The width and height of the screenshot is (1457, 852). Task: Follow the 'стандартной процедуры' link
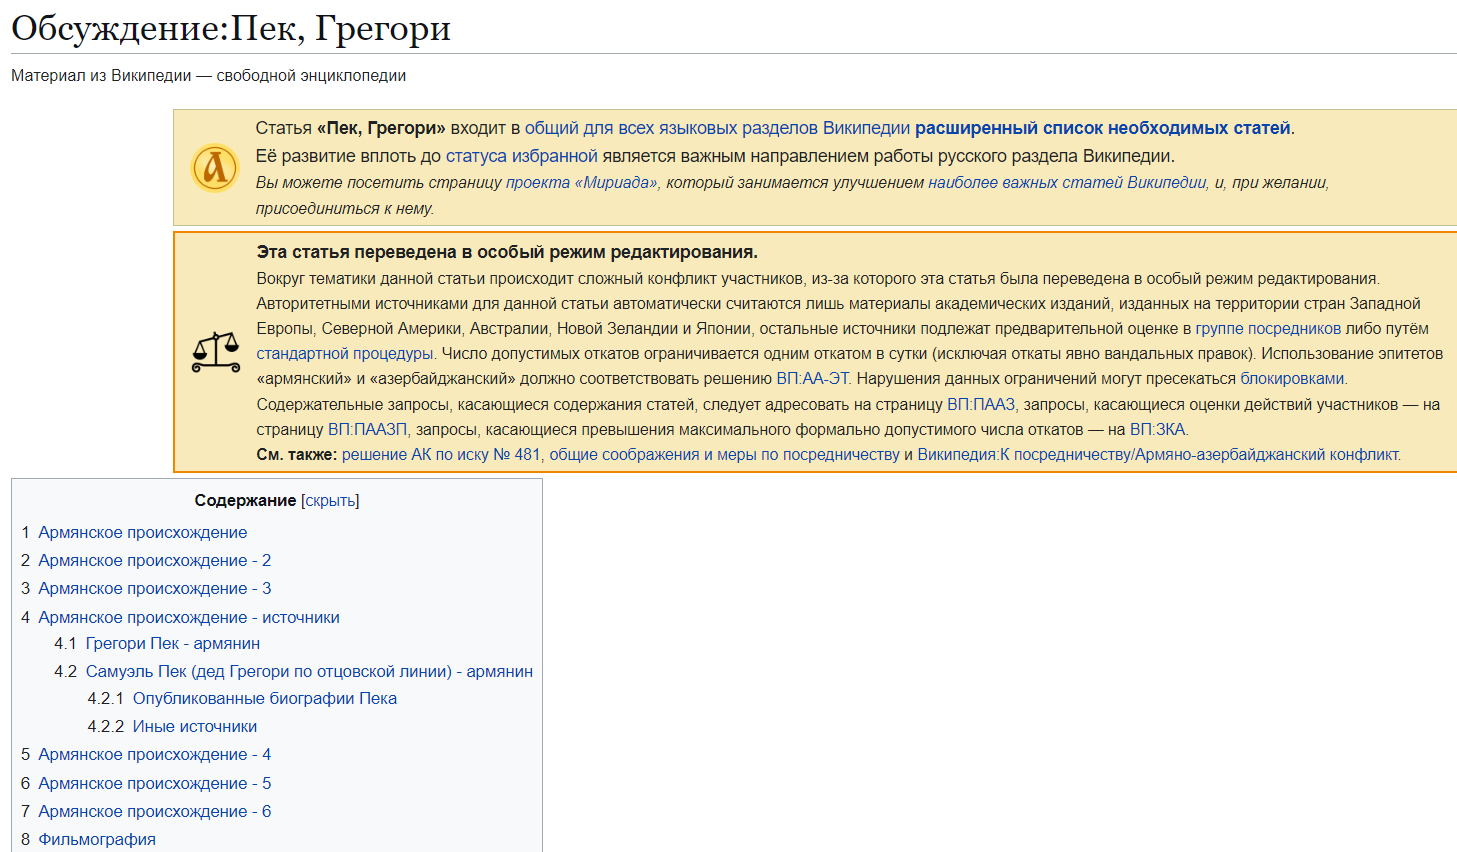pos(345,354)
